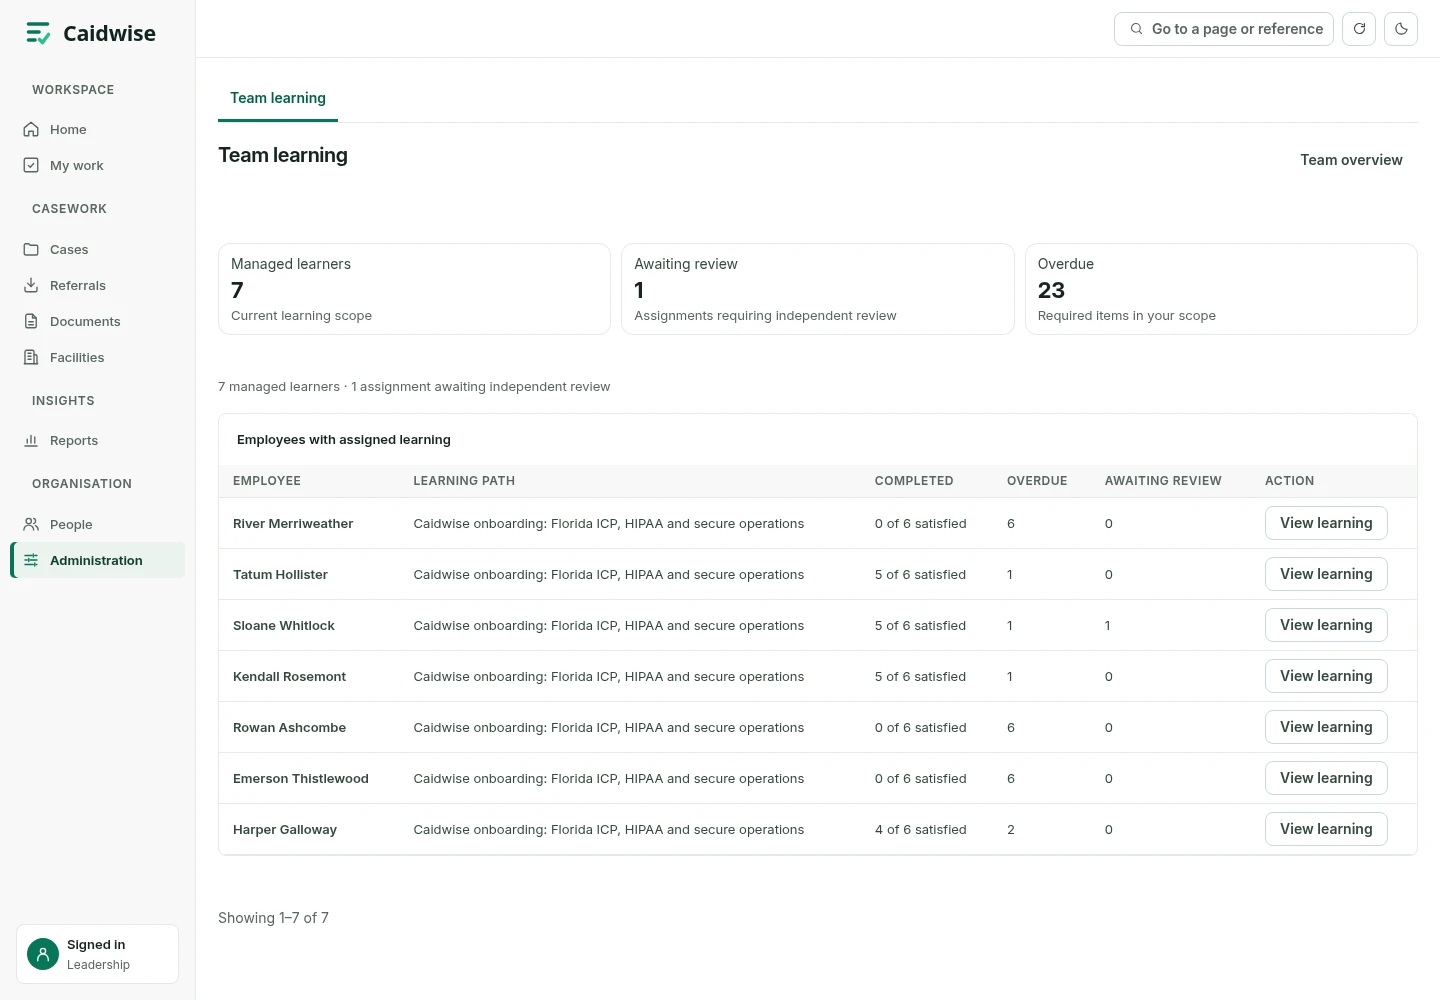Image resolution: width=1440 pixels, height=1000 pixels.
Task: Select the Team learning tab
Action: pos(278,98)
